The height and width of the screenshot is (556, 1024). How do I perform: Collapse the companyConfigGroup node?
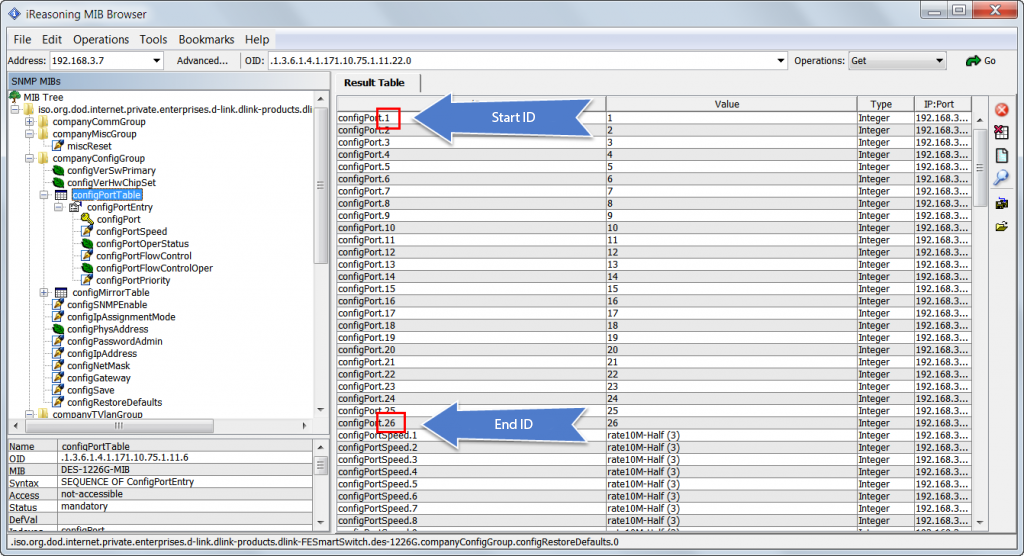pyautogui.click(x=29, y=158)
